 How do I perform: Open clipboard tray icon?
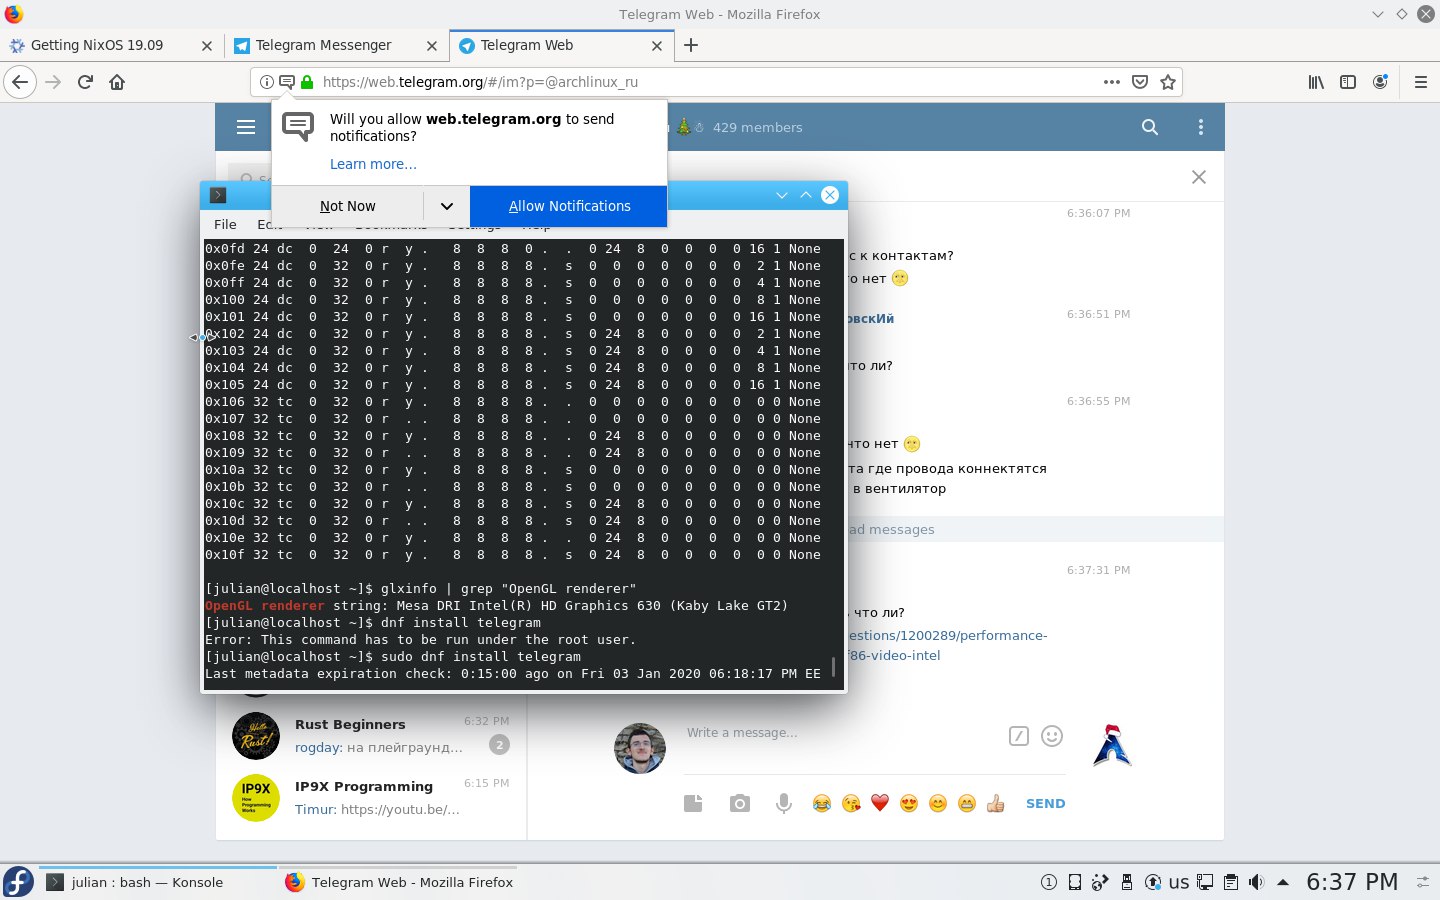1231,882
